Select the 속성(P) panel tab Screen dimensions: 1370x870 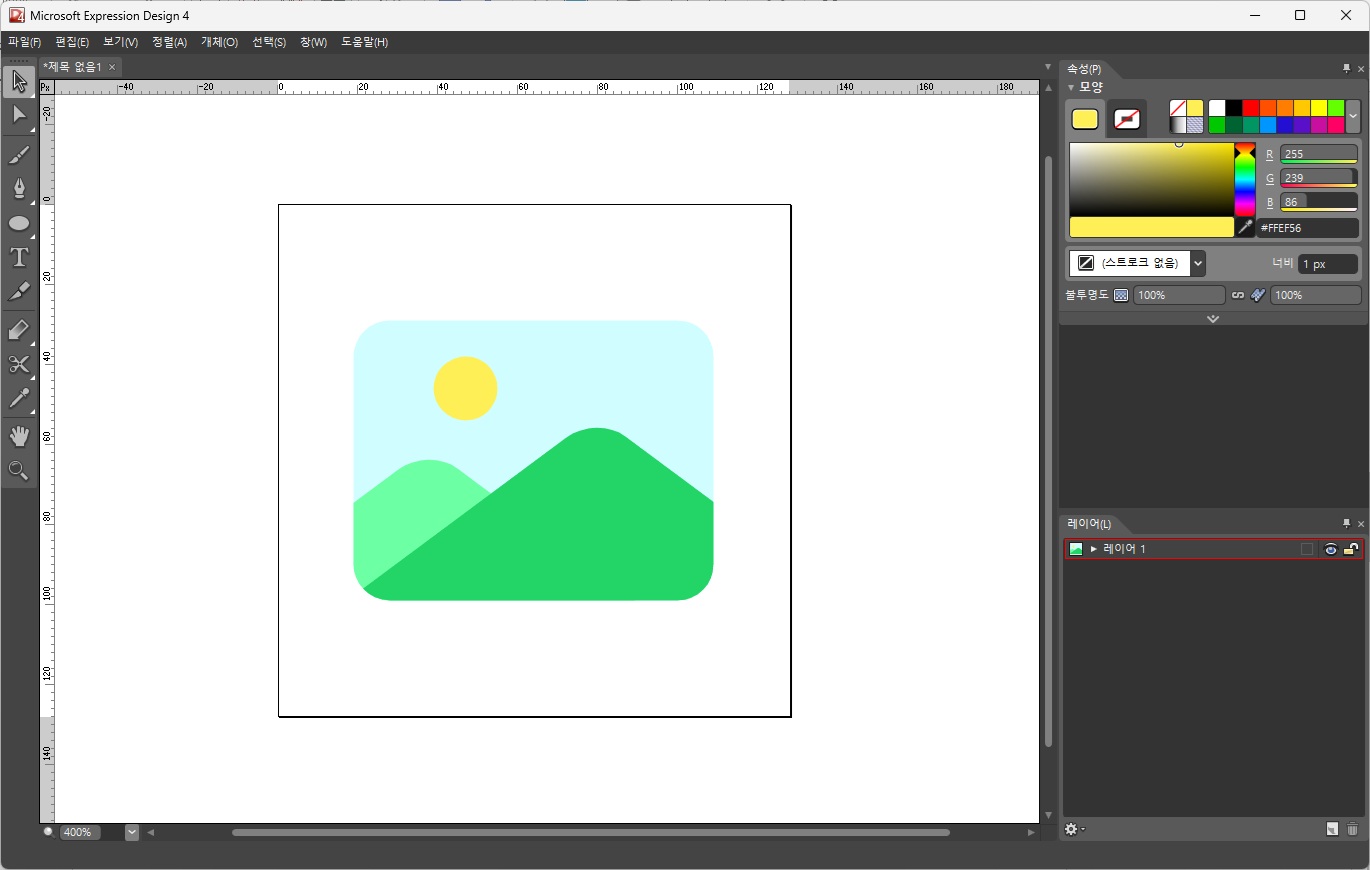[x=1084, y=69]
